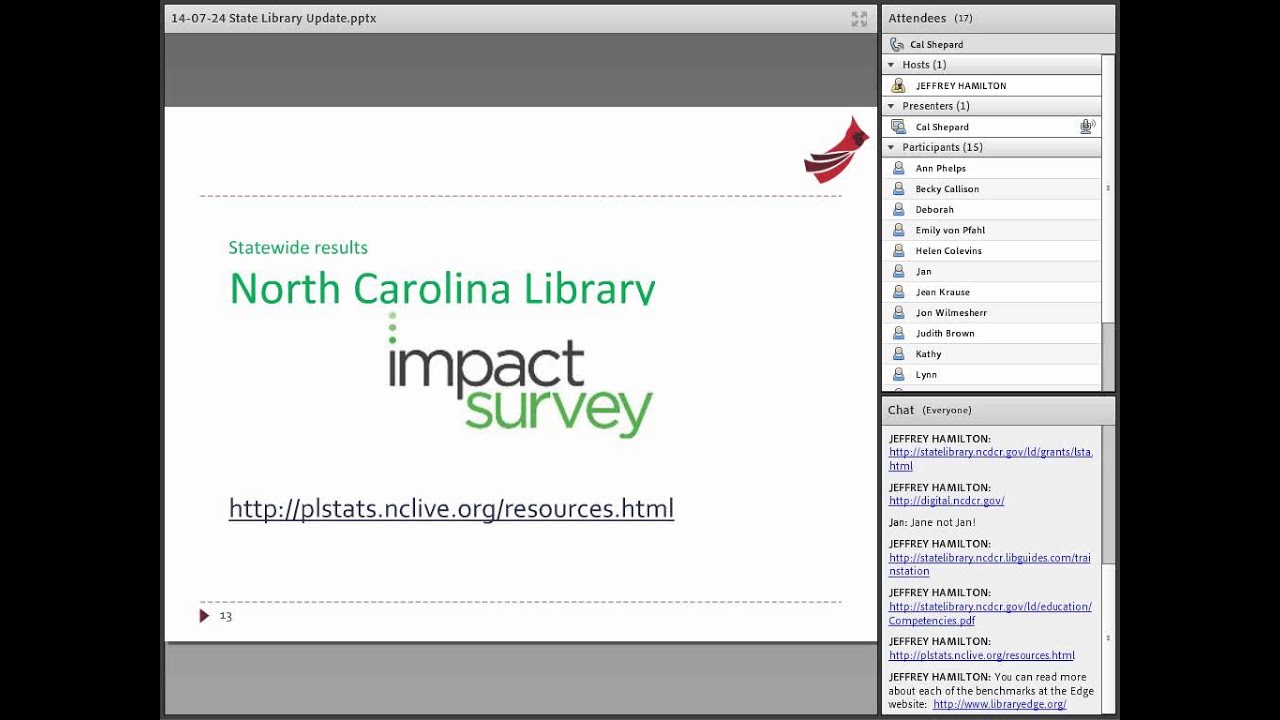Click the 'Statewide results' slide subtitle
Screen dimensions: 1280x720
point(298,247)
